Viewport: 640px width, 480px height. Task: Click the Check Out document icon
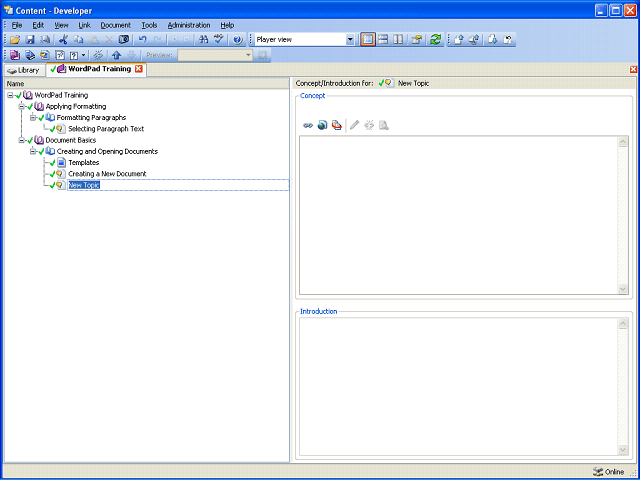492,40
